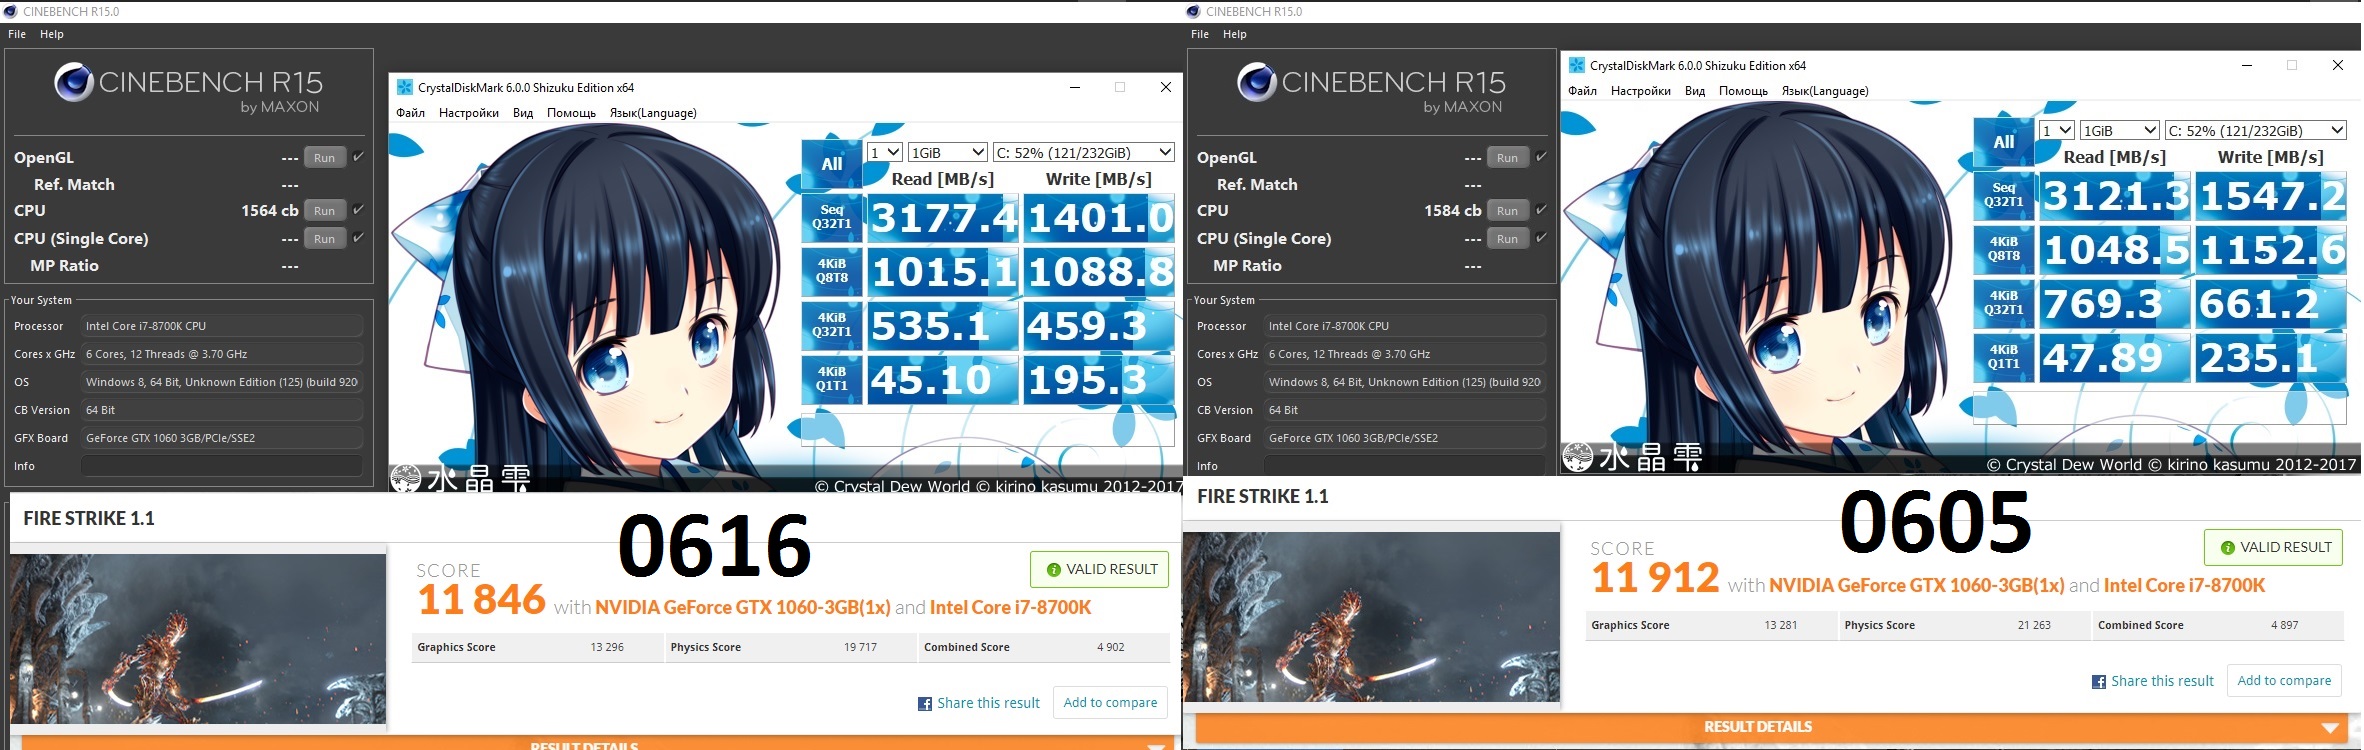
Task: Run the OpenGL test in left Cinebench
Action: (325, 157)
